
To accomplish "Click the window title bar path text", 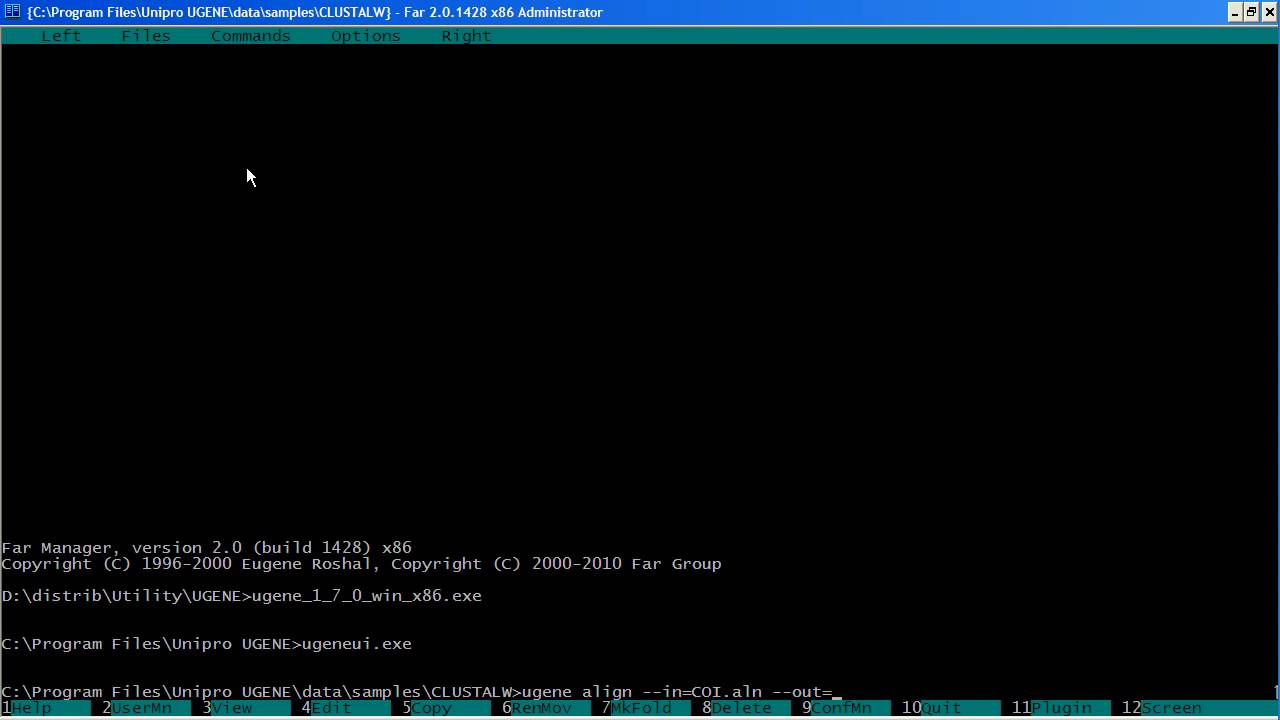I will pyautogui.click(x=315, y=12).
